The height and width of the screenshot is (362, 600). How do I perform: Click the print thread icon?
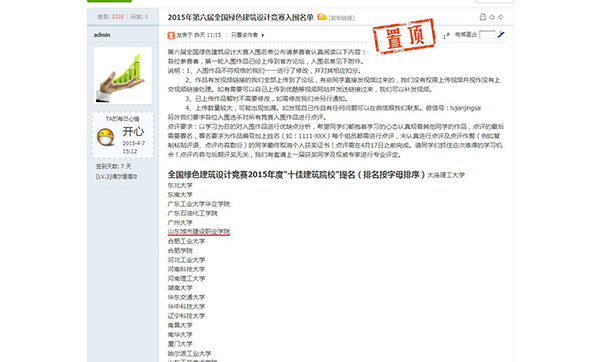point(483,17)
